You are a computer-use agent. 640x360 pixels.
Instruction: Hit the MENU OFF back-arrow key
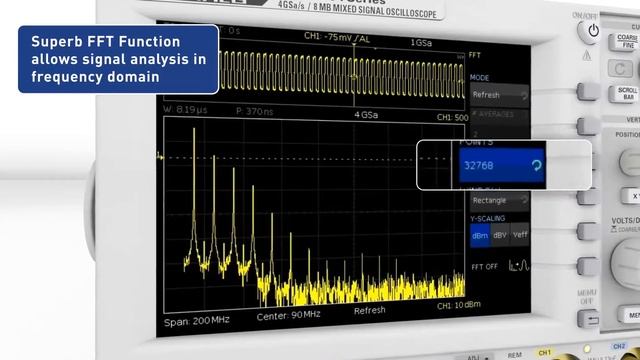click(589, 318)
